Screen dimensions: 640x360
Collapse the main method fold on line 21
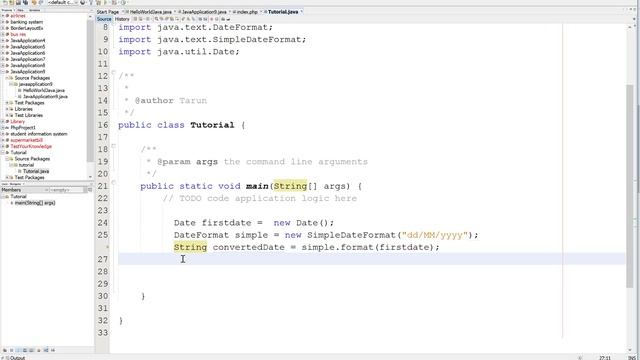point(114,182)
